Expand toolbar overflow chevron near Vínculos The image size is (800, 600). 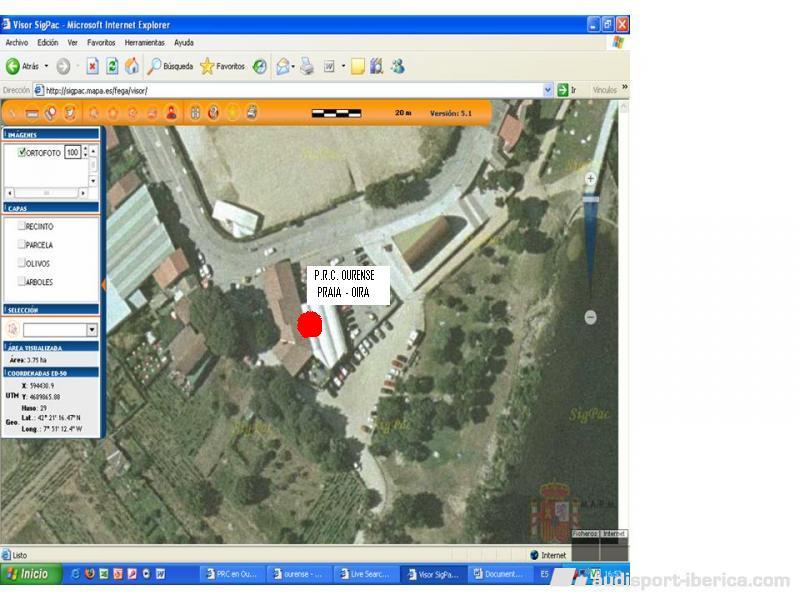click(624, 88)
